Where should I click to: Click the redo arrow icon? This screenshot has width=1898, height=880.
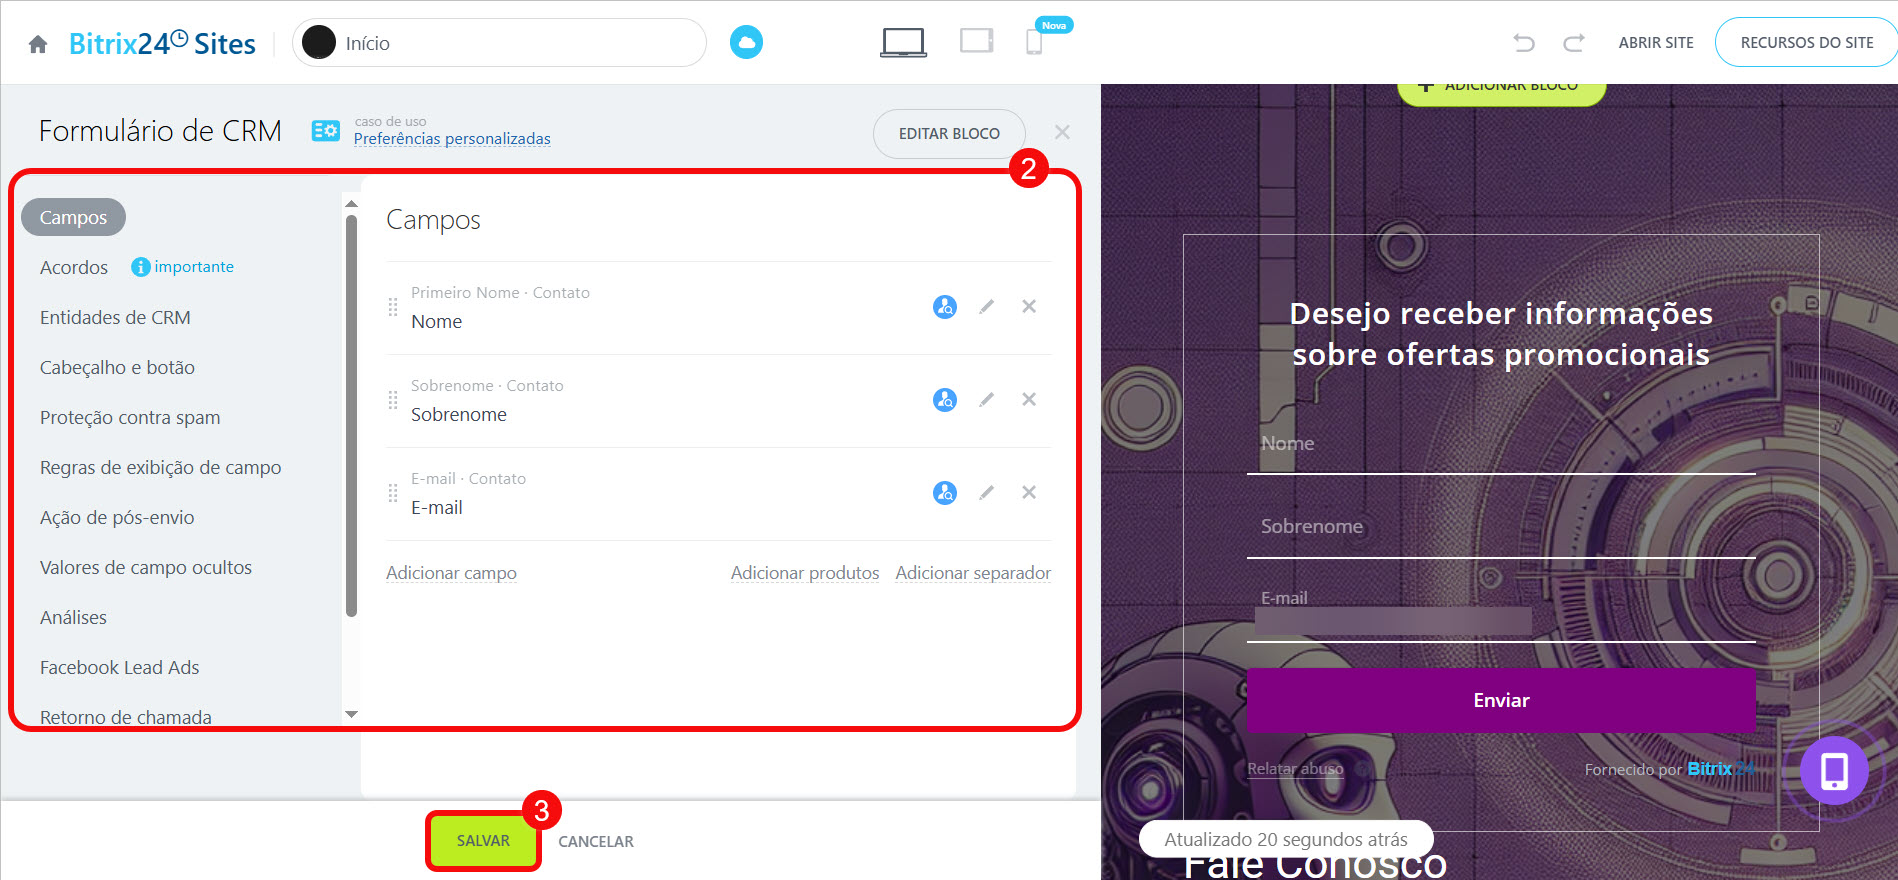[1573, 43]
